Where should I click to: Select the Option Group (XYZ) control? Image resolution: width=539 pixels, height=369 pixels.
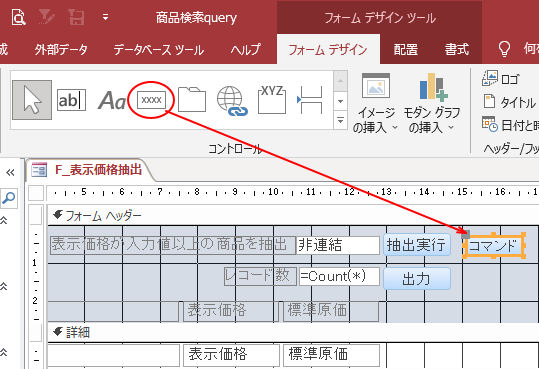pos(272,99)
